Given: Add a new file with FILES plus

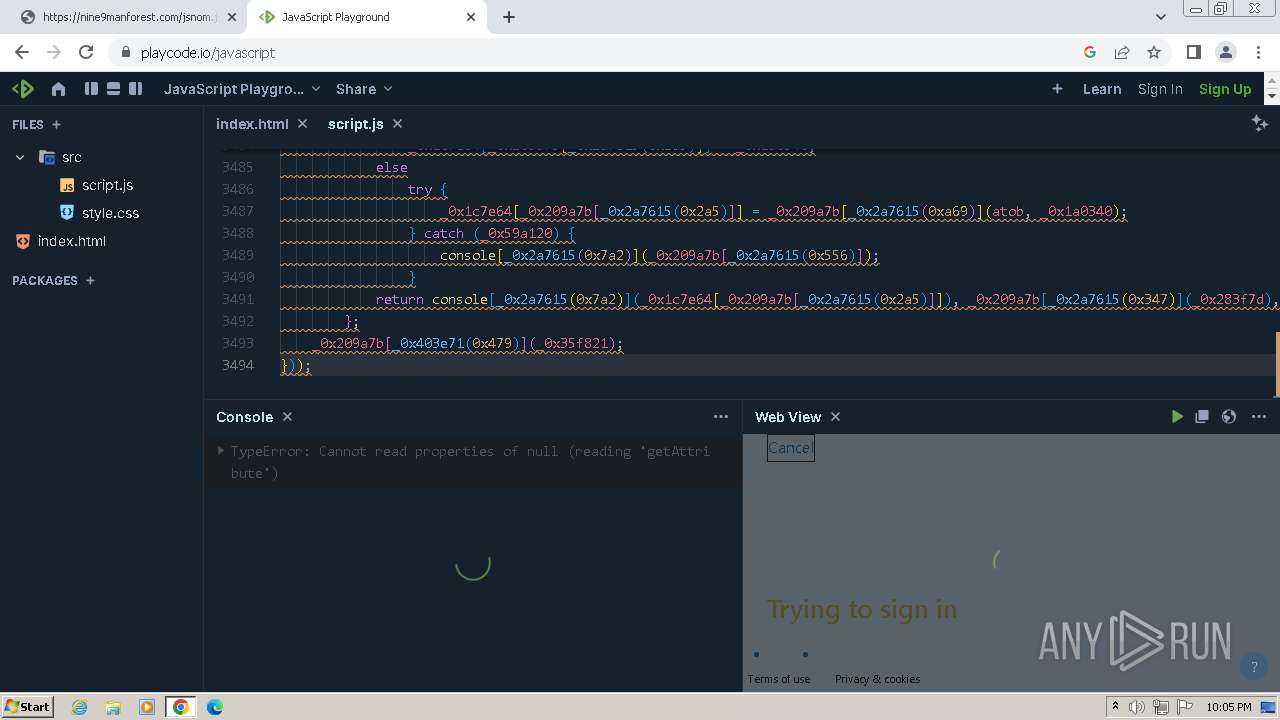Looking at the screenshot, I should pyautogui.click(x=56, y=125).
